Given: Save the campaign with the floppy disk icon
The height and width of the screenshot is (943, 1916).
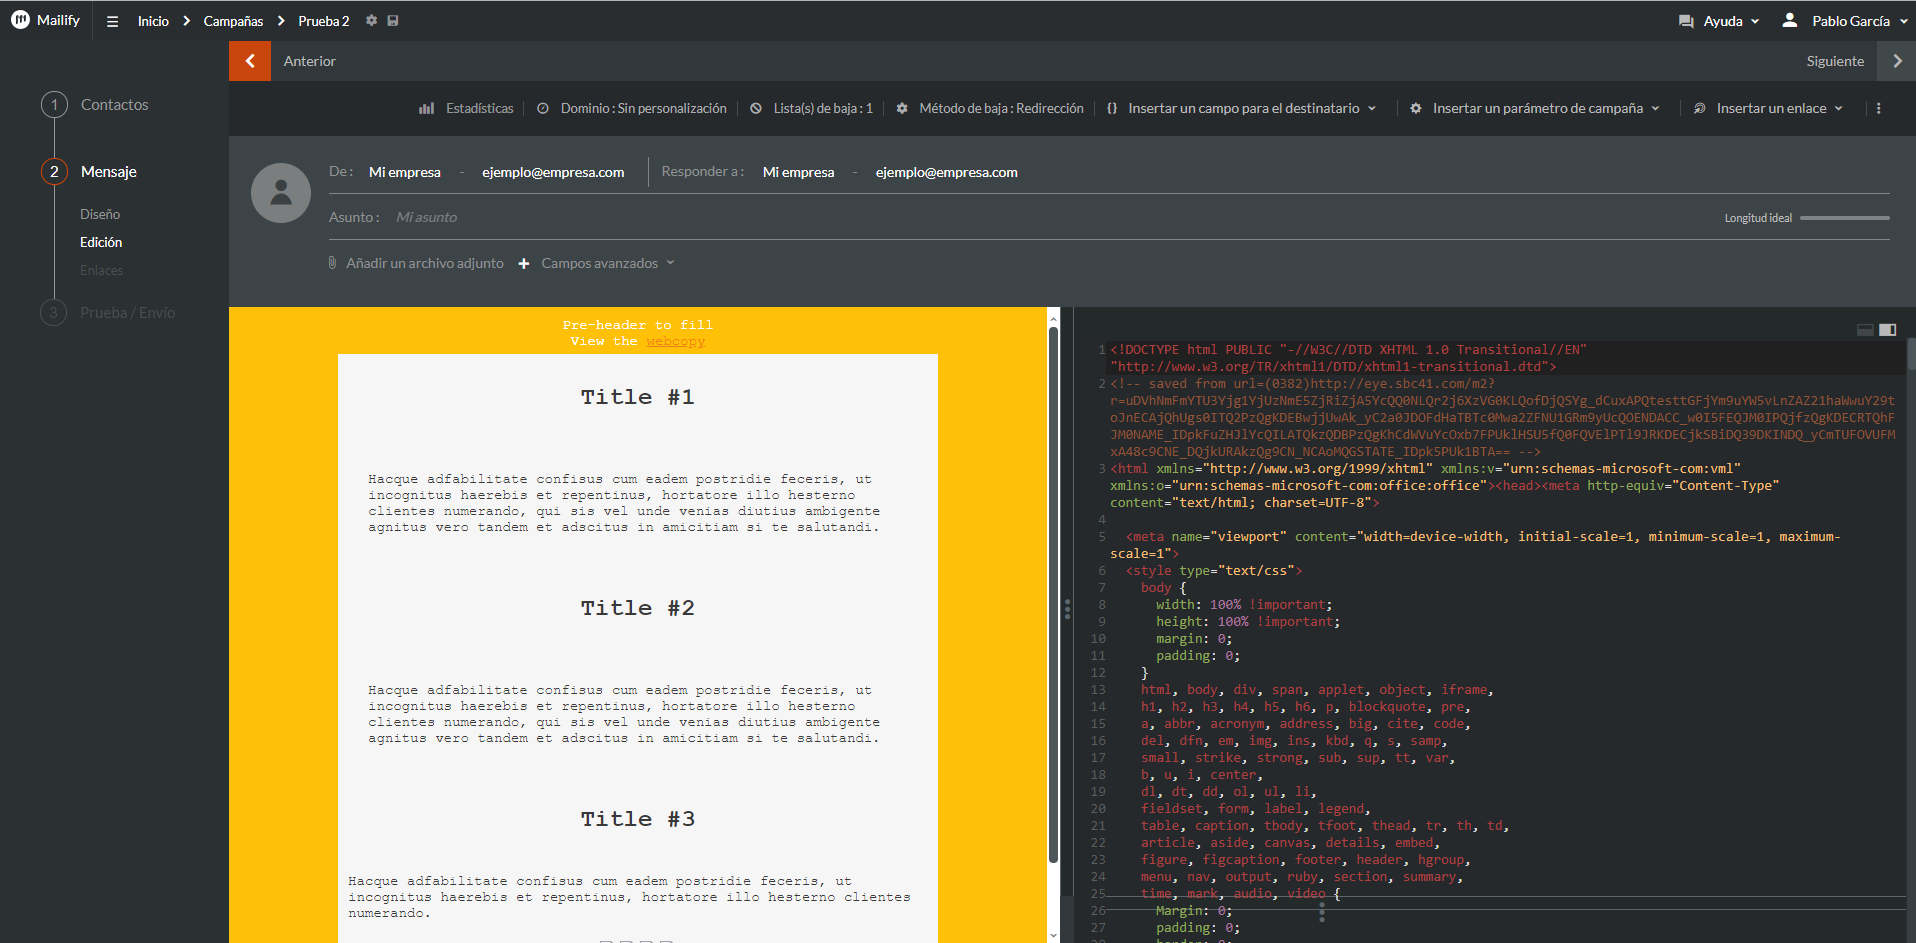Looking at the screenshot, I should [x=393, y=20].
